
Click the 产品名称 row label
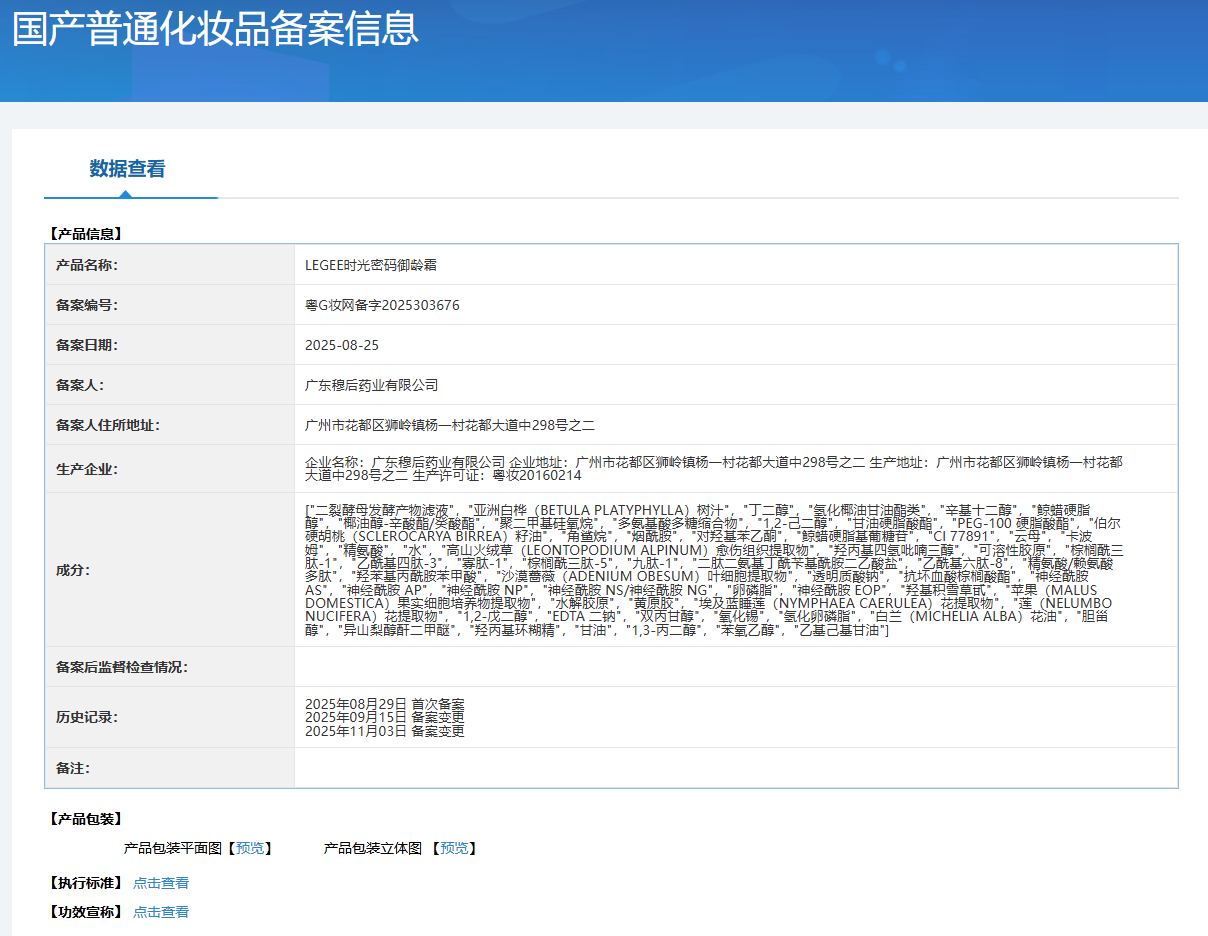(88, 265)
